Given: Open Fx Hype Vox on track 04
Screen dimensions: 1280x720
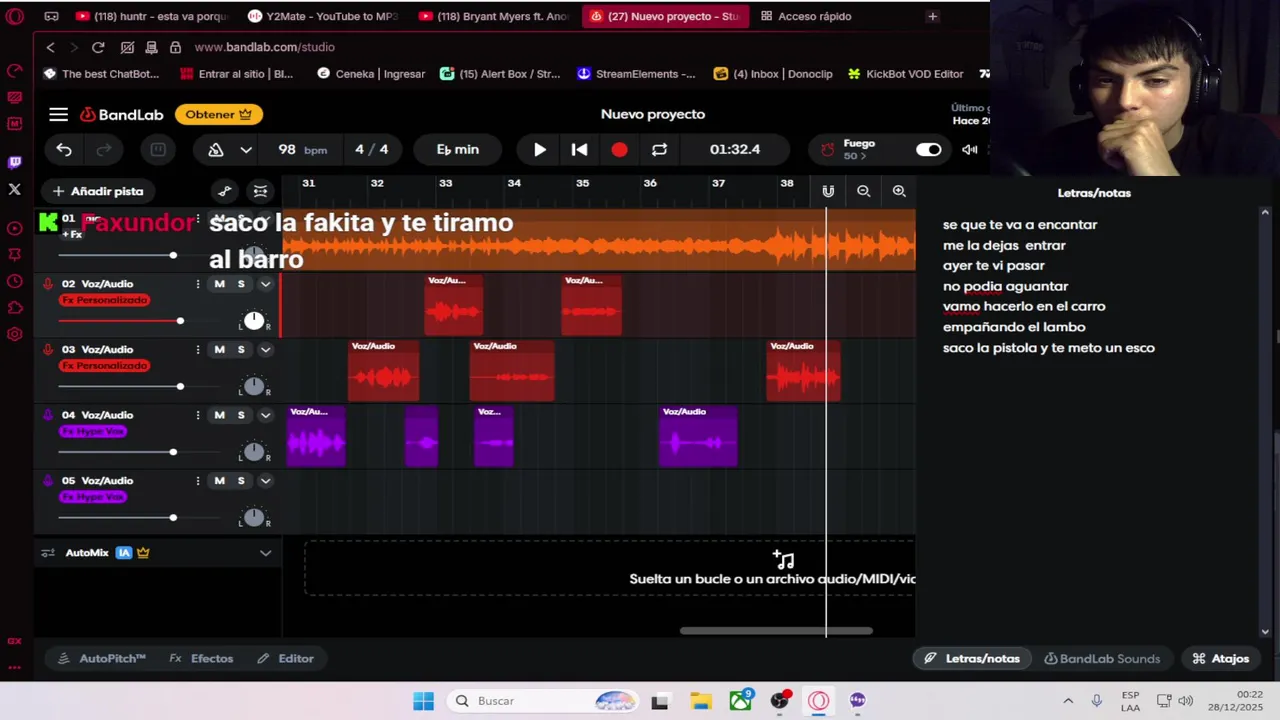Looking at the screenshot, I should coord(93,431).
